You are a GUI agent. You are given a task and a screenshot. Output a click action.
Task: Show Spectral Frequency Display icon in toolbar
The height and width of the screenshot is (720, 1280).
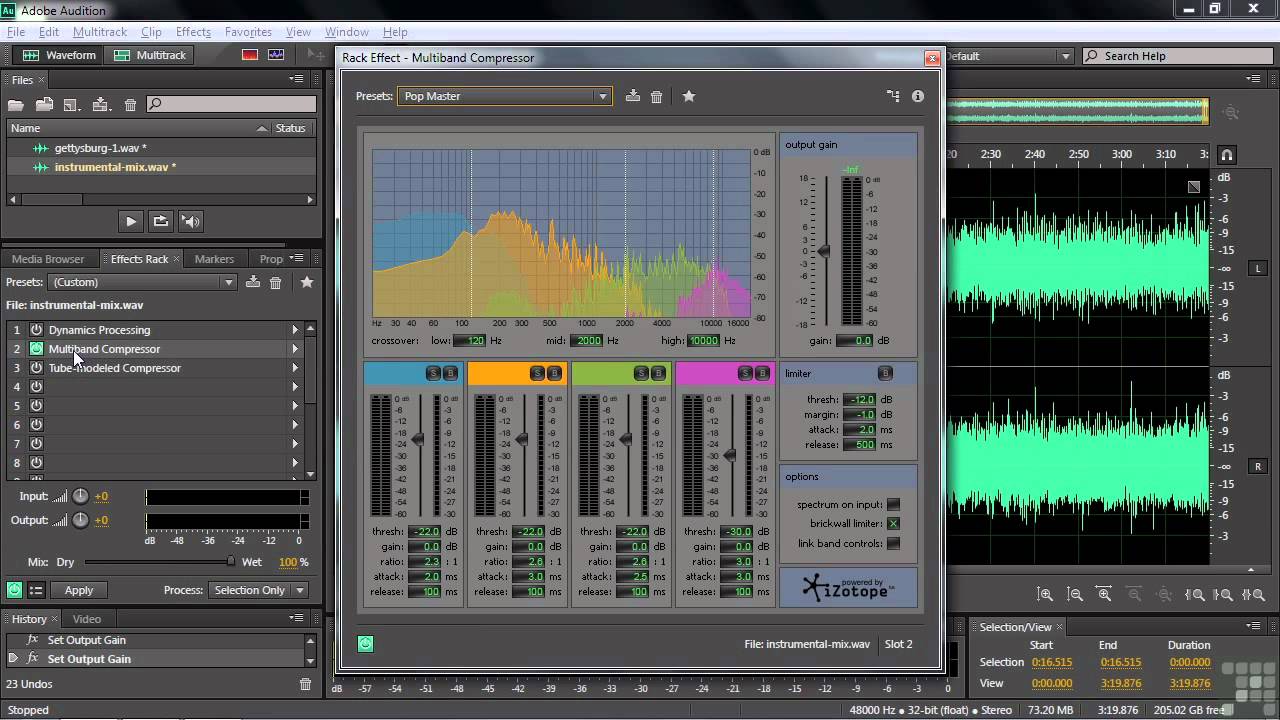click(x=251, y=55)
